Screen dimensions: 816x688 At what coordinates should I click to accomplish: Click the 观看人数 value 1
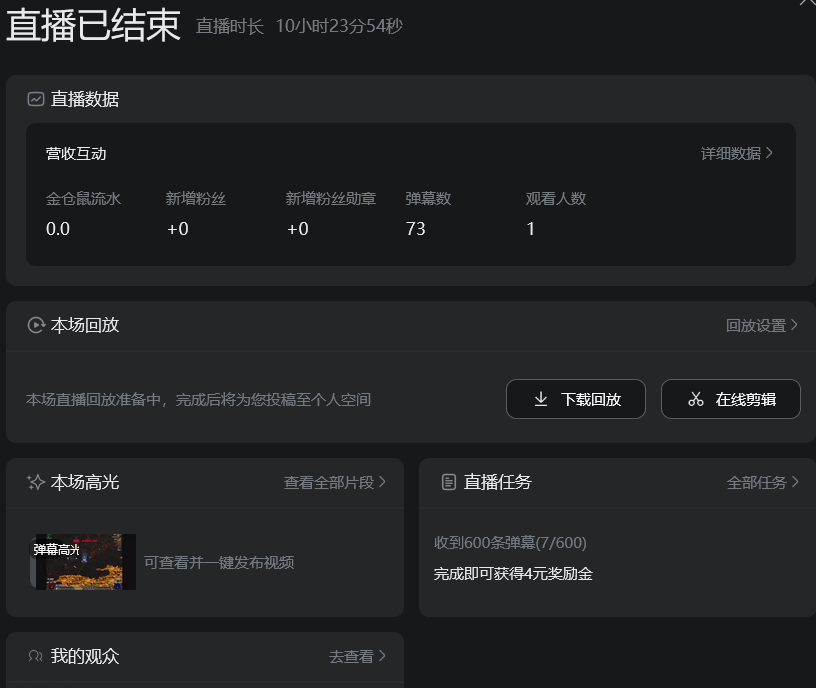coord(530,229)
